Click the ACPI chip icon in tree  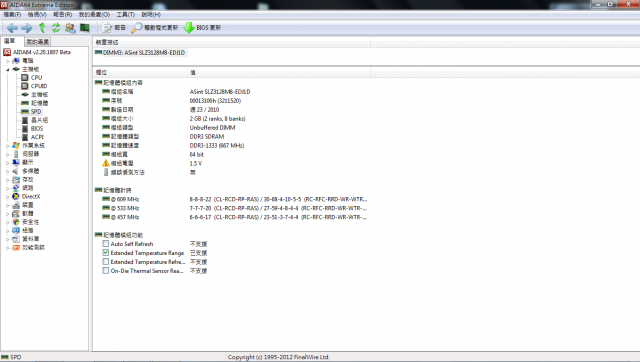(25, 137)
